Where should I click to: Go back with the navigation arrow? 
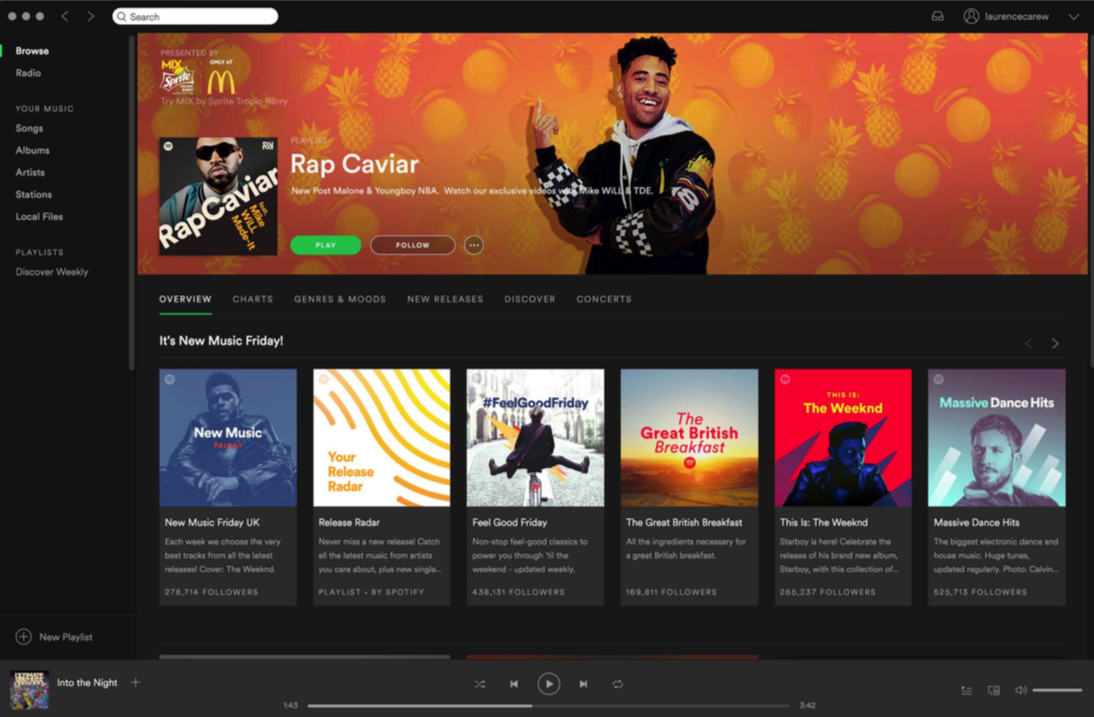pyautogui.click(x=65, y=16)
